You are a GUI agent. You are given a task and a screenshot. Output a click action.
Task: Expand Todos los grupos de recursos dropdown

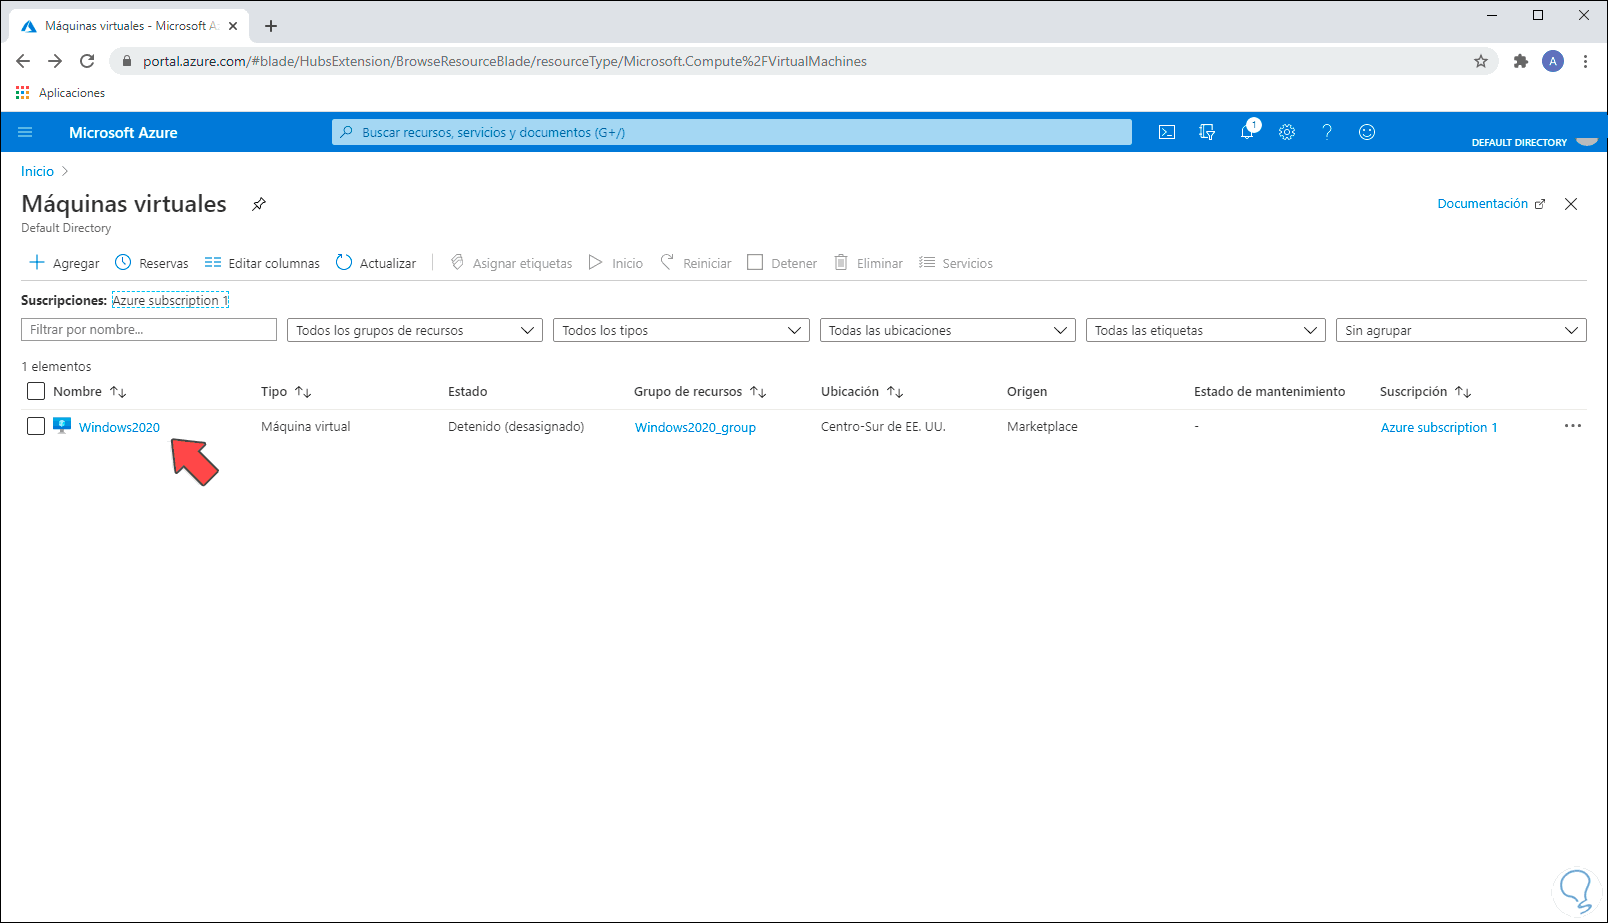pyautogui.click(x=415, y=330)
